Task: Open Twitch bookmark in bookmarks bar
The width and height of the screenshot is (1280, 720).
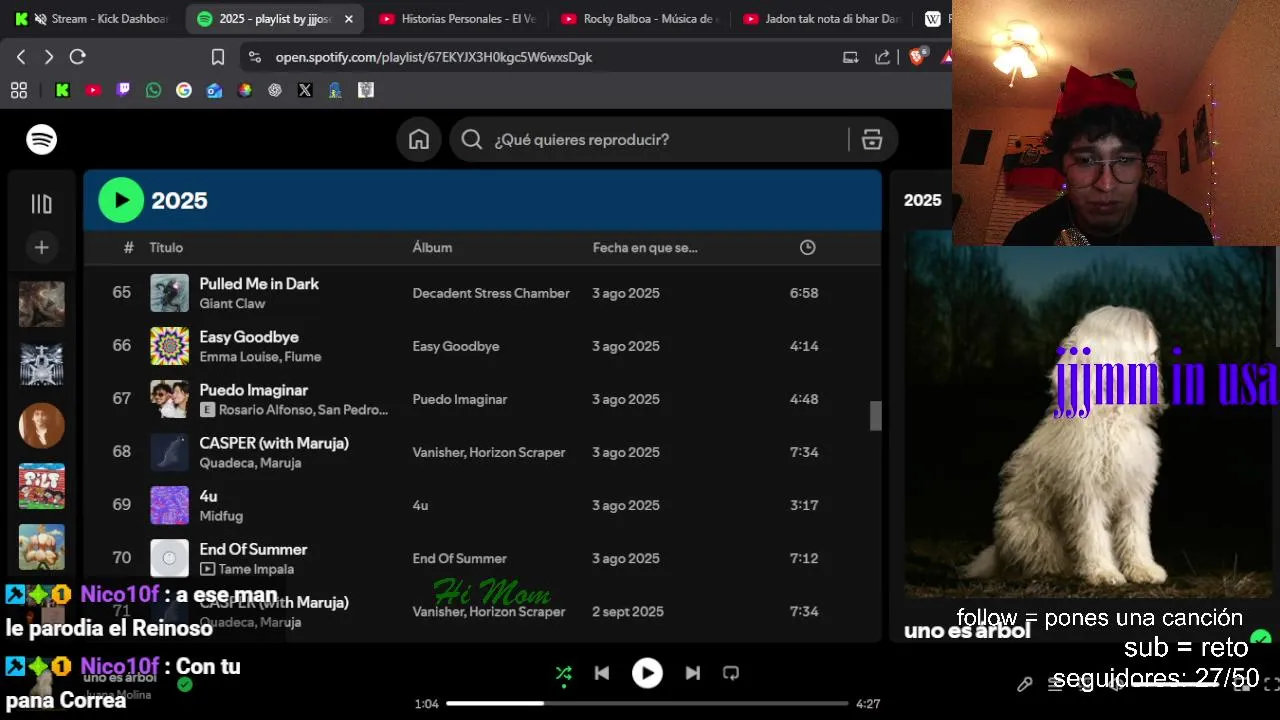Action: pos(123,90)
